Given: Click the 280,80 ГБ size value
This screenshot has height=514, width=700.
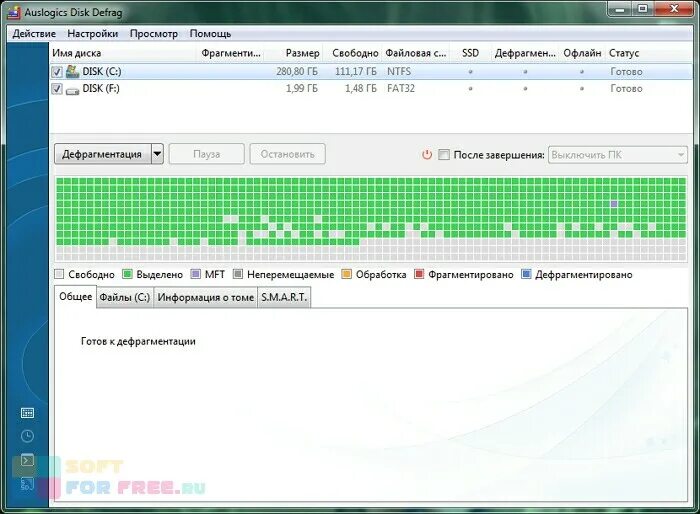Looking at the screenshot, I should click(x=297, y=71).
